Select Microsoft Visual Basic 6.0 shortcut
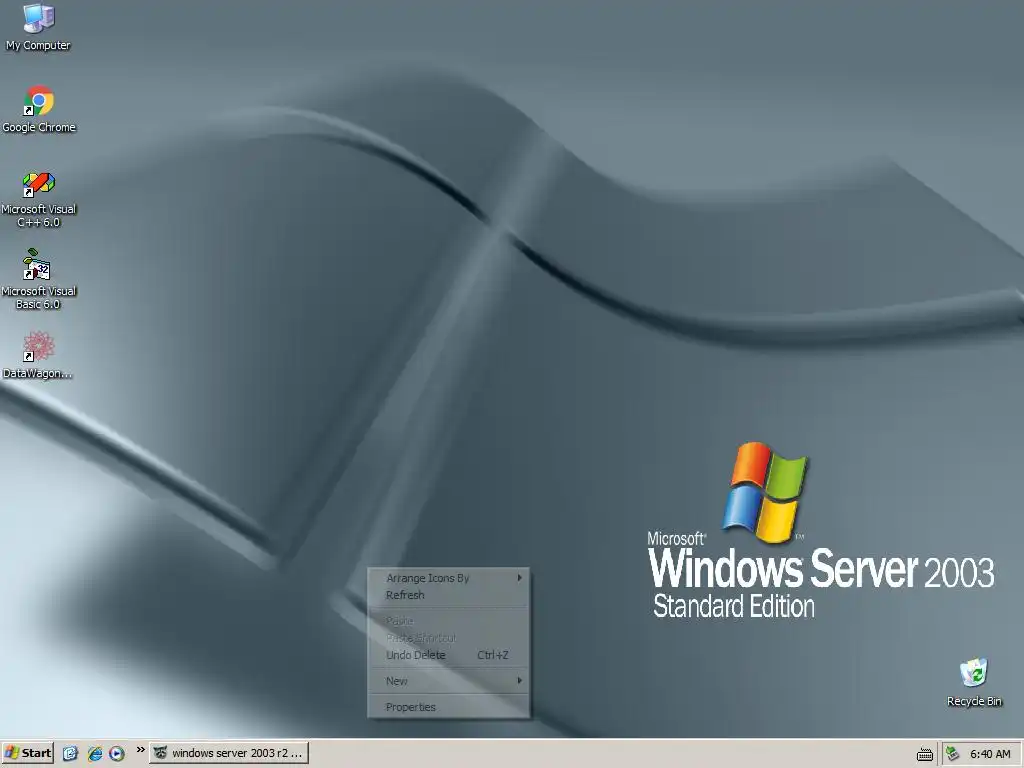The width and height of the screenshot is (1024, 768). pos(39,281)
